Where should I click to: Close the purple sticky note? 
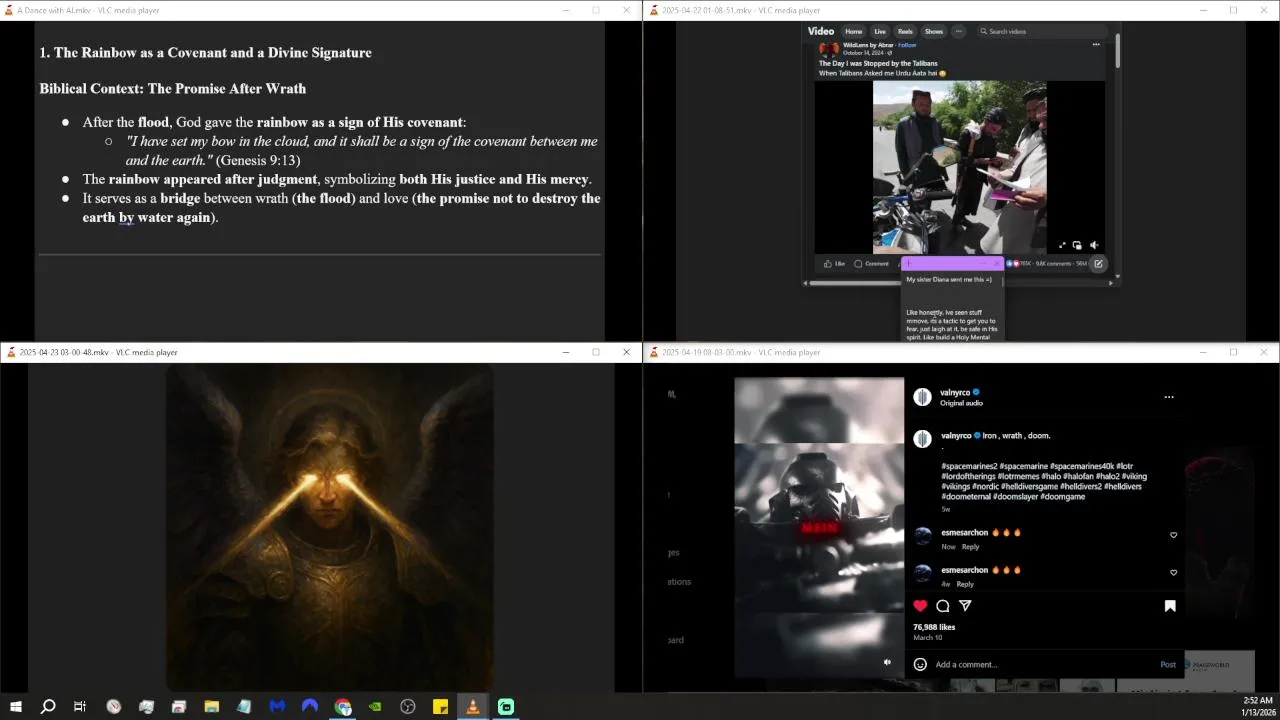997,264
